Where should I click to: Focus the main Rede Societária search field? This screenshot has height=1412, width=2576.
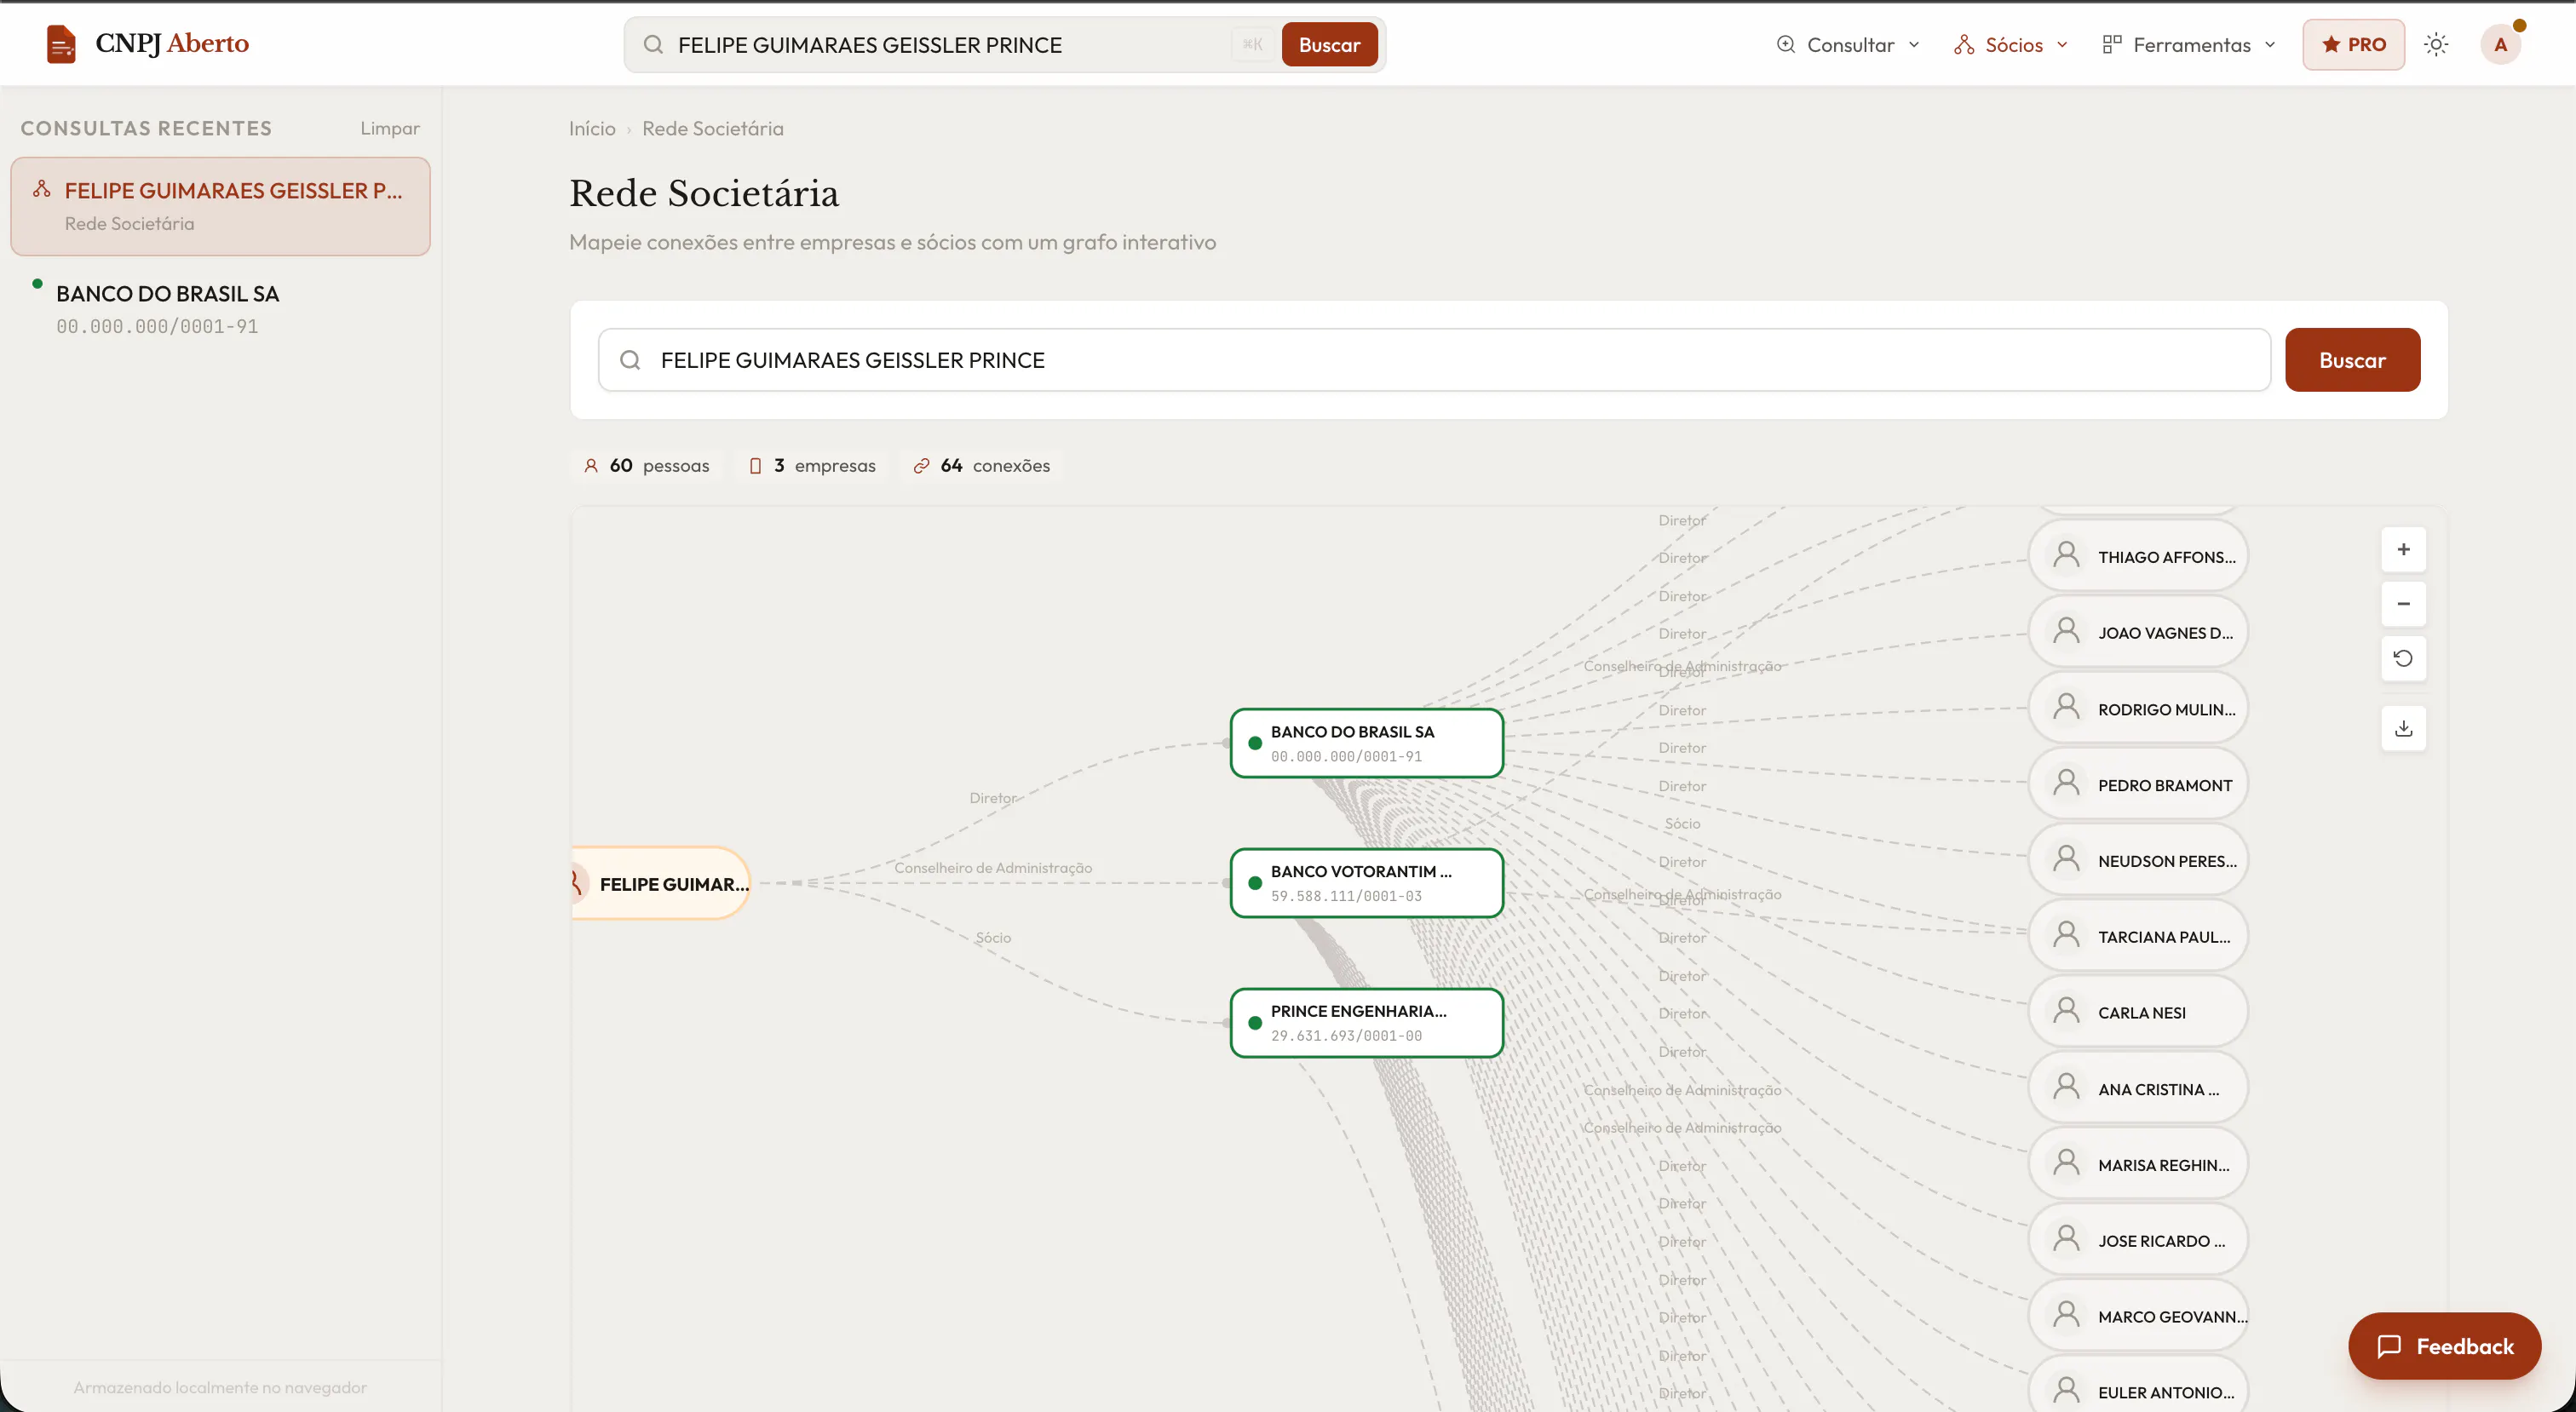pyautogui.click(x=1434, y=360)
